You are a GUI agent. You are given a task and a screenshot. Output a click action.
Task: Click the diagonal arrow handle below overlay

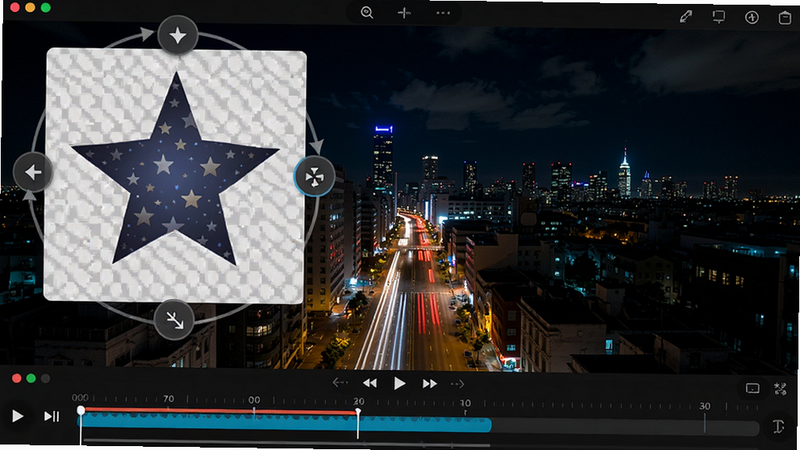(x=174, y=320)
